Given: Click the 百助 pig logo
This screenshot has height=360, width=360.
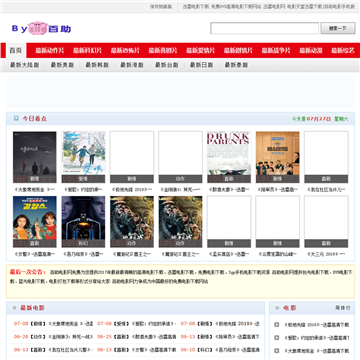Looking at the screenshot, I should [41, 29].
